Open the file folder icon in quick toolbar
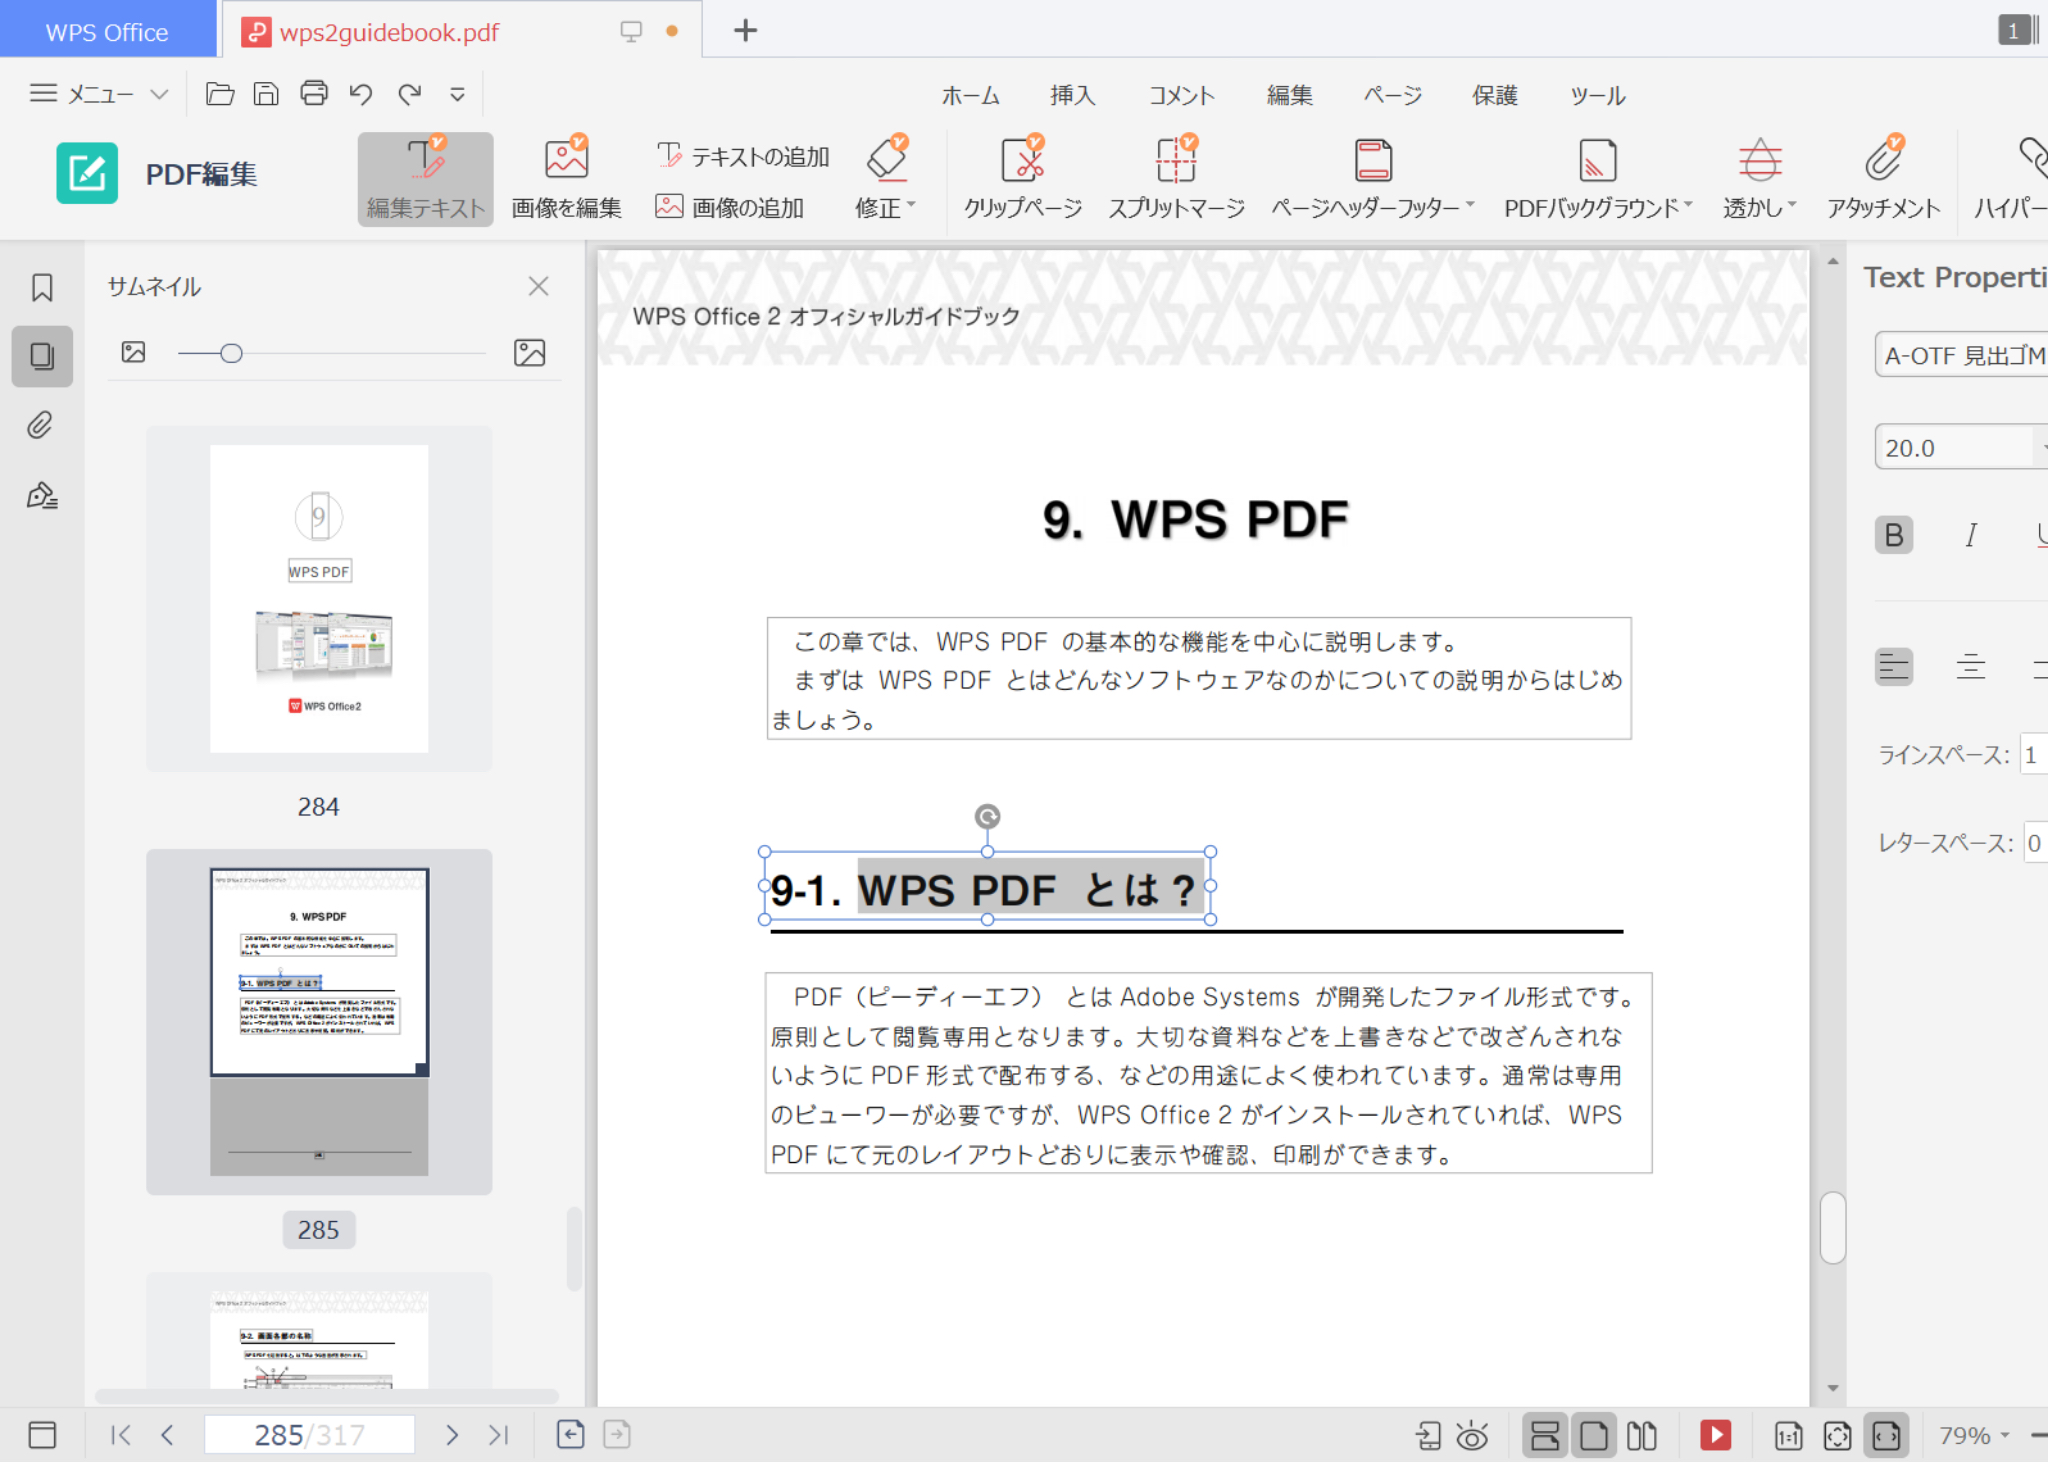The height and width of the screenshot is (1462, 2048). [x=220, y=94]
